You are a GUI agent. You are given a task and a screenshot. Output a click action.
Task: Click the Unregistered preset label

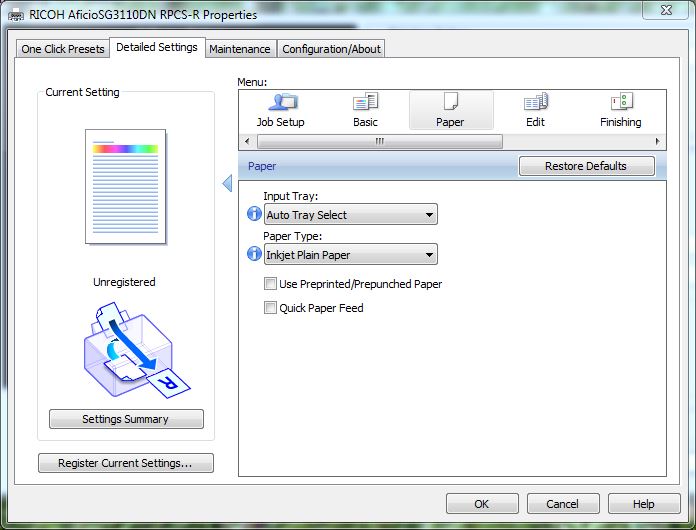pyautogui.click(x=124, y=282)
